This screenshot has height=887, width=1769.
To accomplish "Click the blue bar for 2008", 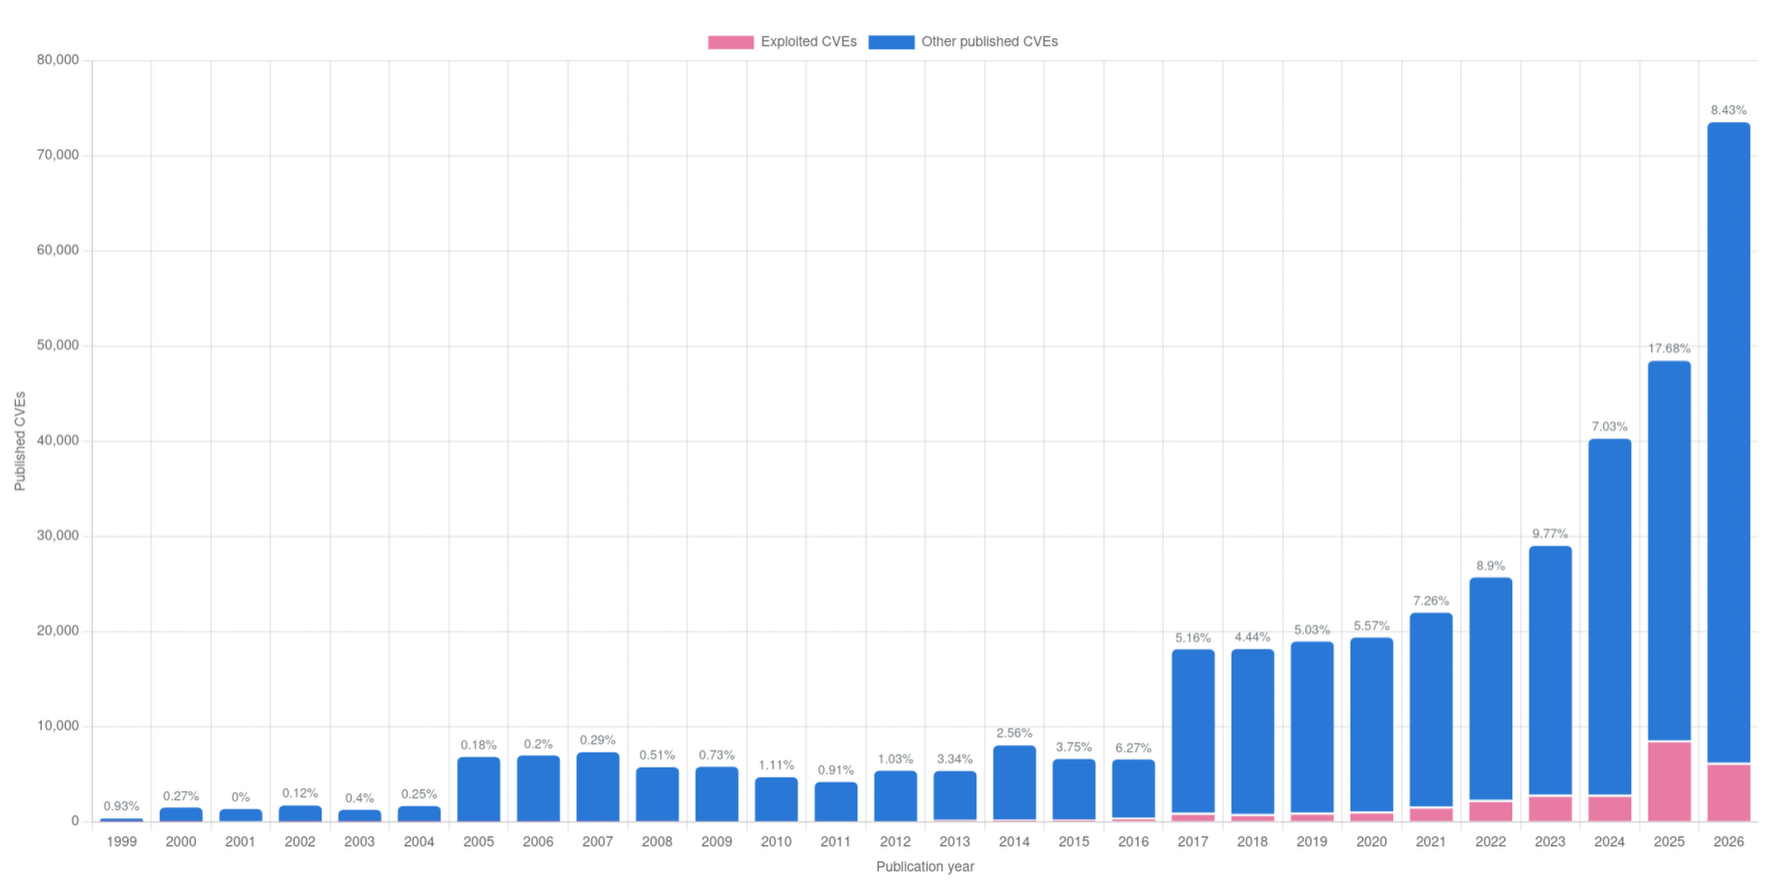I will click(x=657, y=794).
